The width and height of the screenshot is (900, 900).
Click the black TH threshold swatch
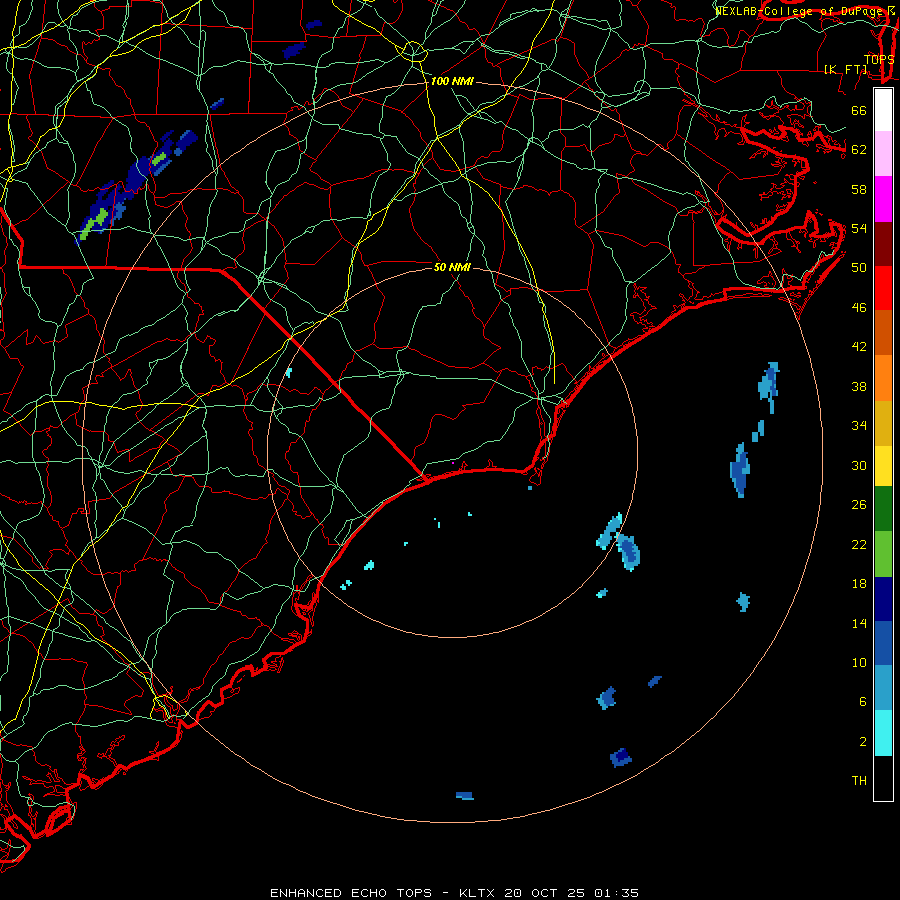pyautogui.click(x=883, y=778)
